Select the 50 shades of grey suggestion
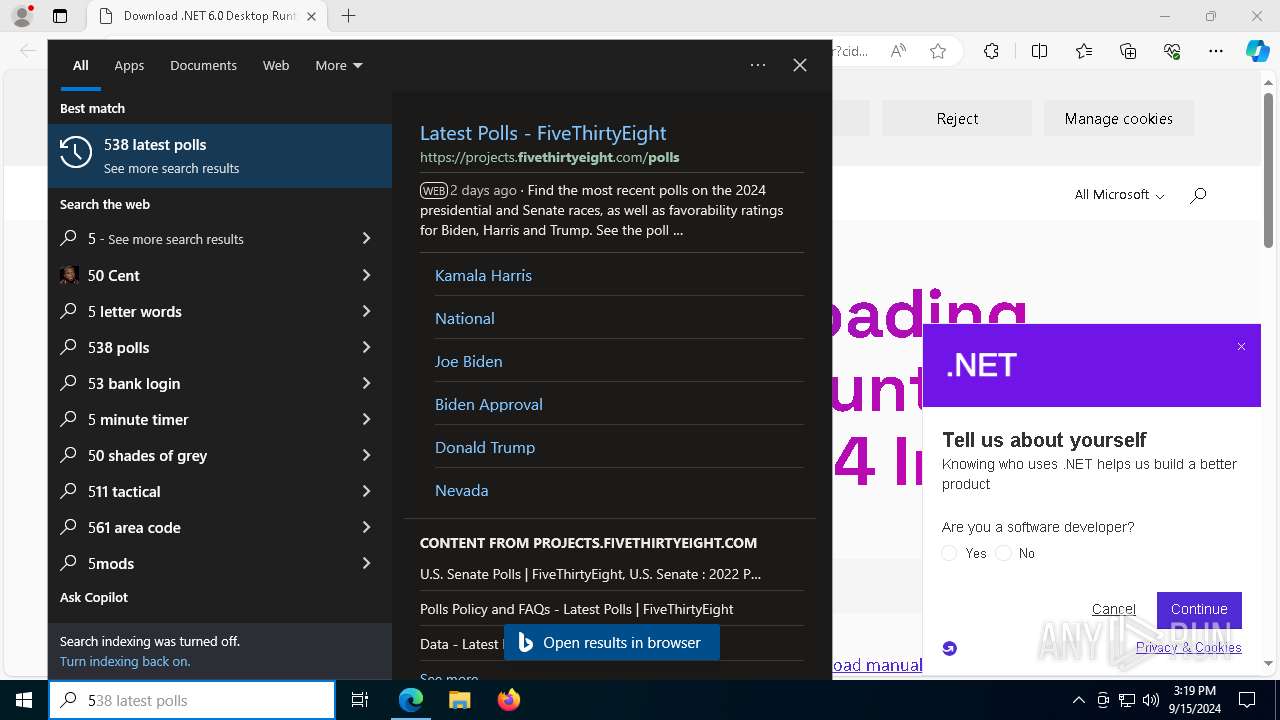Viewport: 1280px width, 720px height. click(220, 455)
